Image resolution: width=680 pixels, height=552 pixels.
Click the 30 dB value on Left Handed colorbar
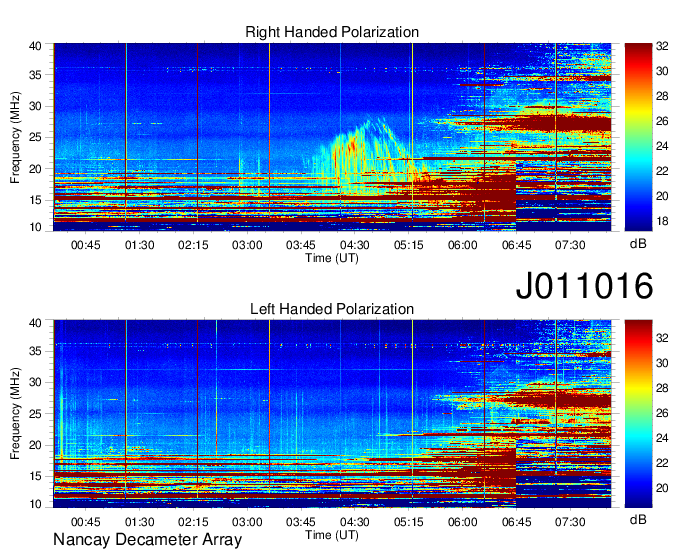[662, 363]
